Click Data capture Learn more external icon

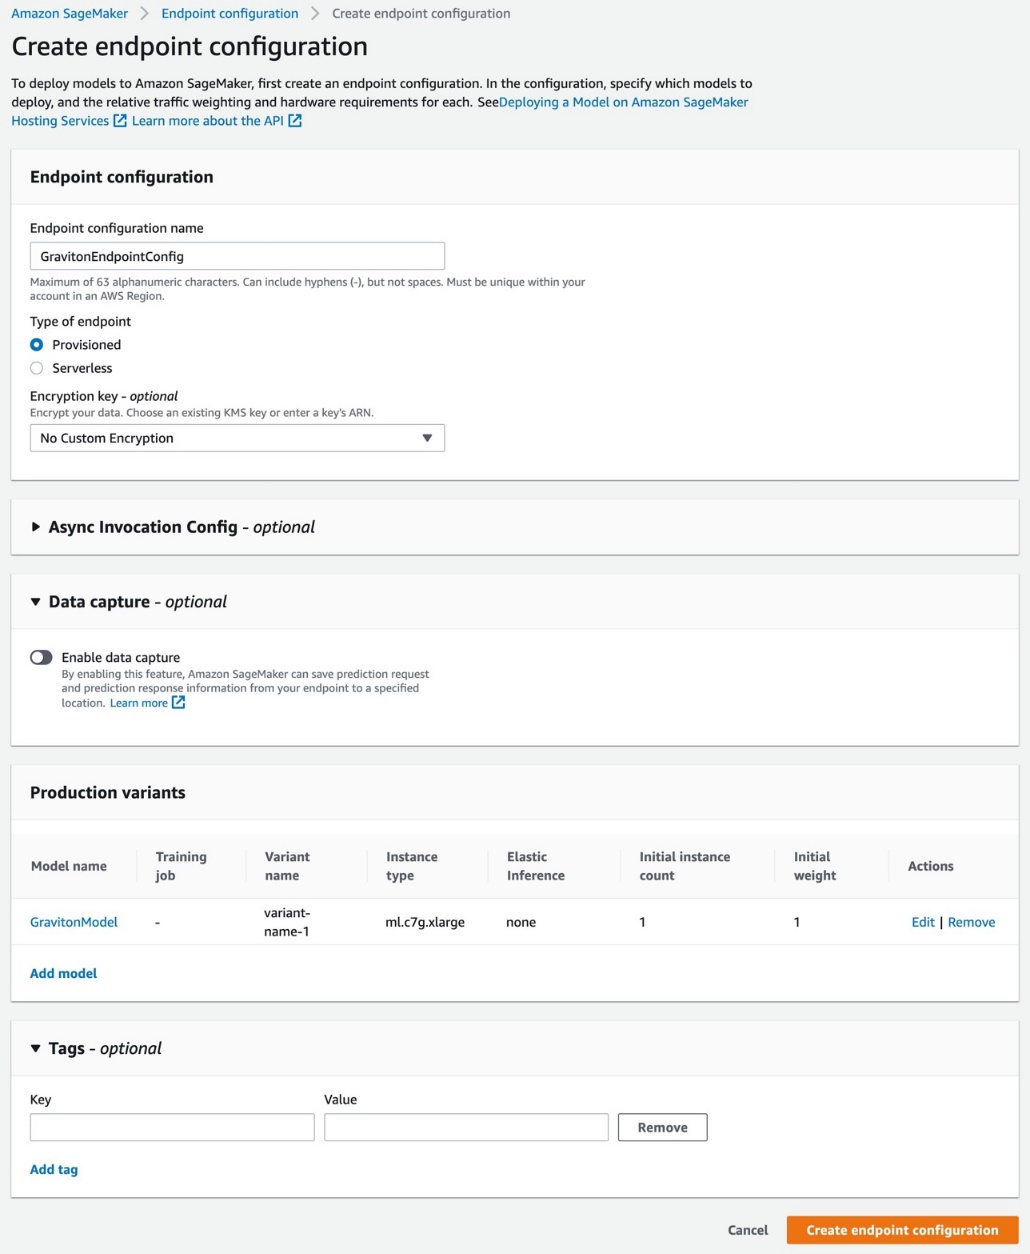pyautogui.click(x=179, y=703)
